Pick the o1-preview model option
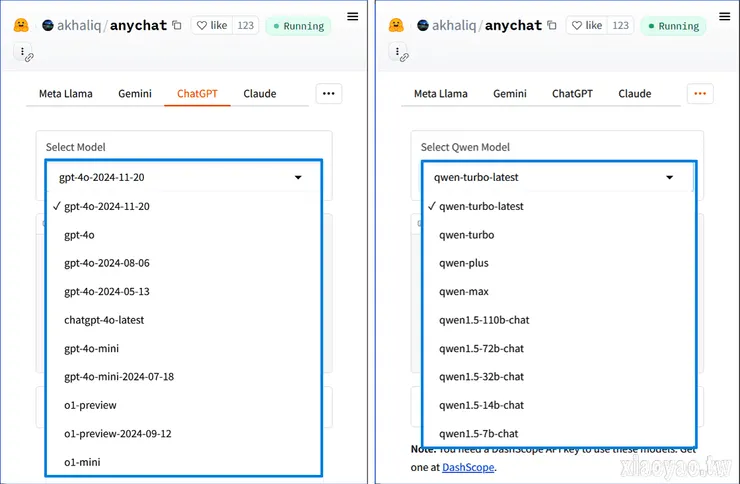The width and height of the screenshot is (740, 484). 184,405
